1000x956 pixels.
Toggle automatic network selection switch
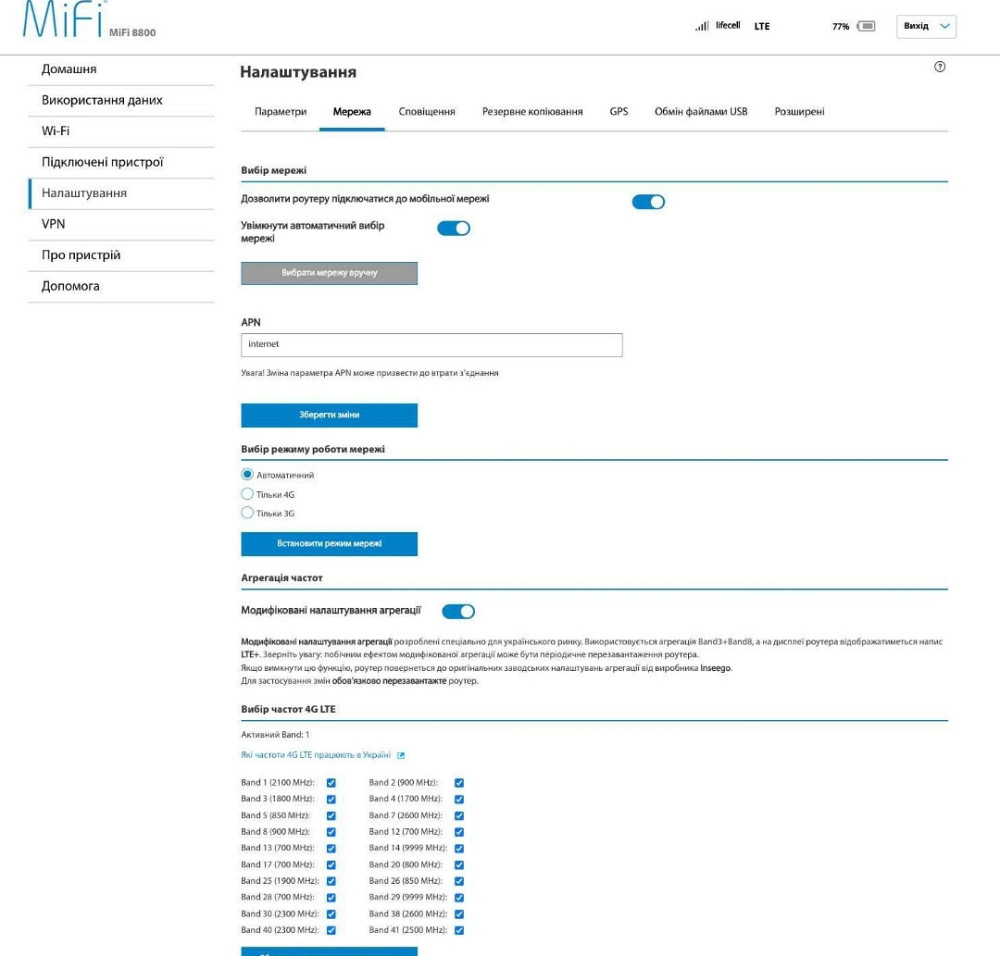point(453,228)
